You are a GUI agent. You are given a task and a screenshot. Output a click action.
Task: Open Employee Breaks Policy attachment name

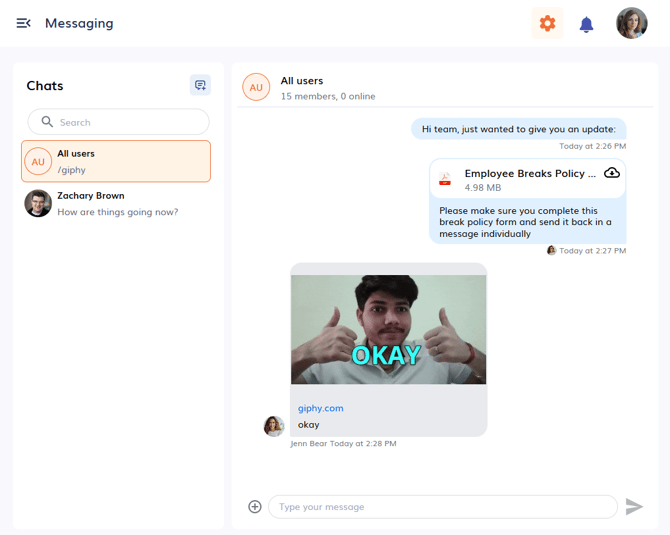[x=530, y=173]
